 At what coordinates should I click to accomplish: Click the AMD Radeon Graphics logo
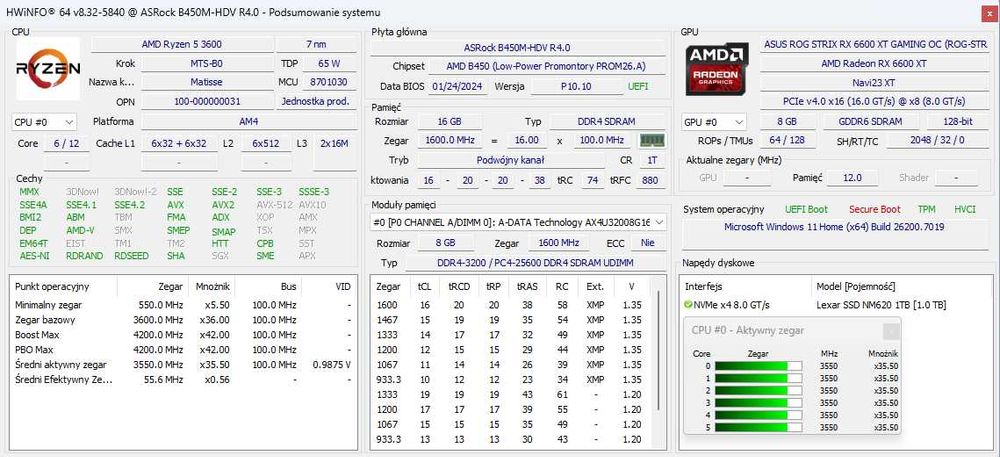717,69
